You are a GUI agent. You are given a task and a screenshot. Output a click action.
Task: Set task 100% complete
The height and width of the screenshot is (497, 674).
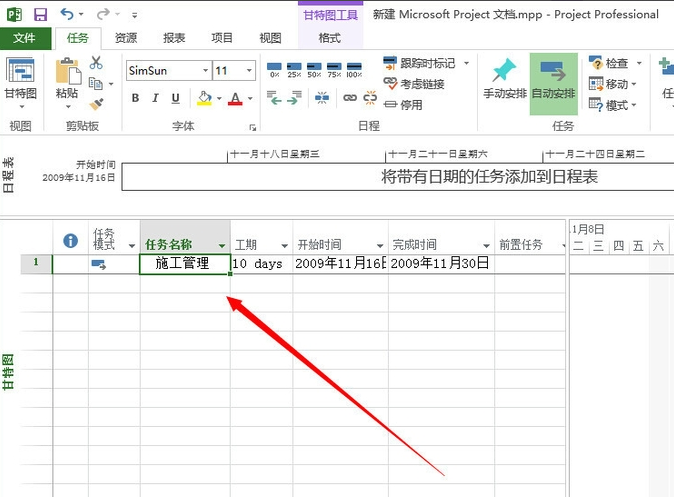[x=354, y=70]
